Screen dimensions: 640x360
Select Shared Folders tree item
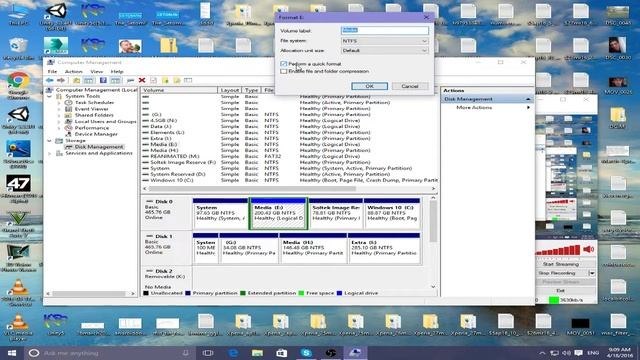coord(94,115)
